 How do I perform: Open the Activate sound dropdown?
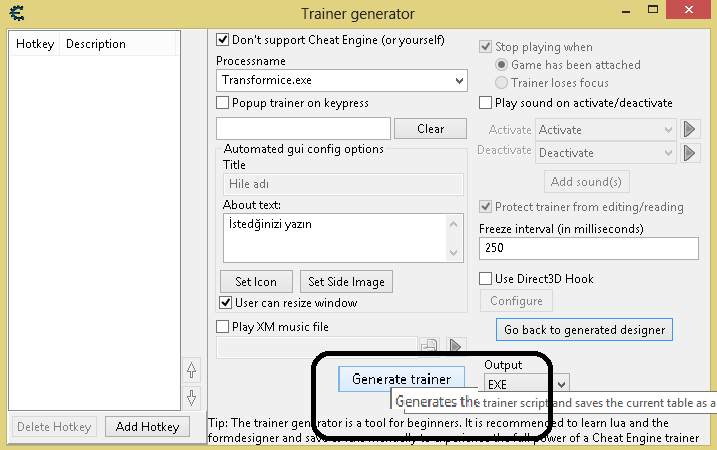pos(668,130)
